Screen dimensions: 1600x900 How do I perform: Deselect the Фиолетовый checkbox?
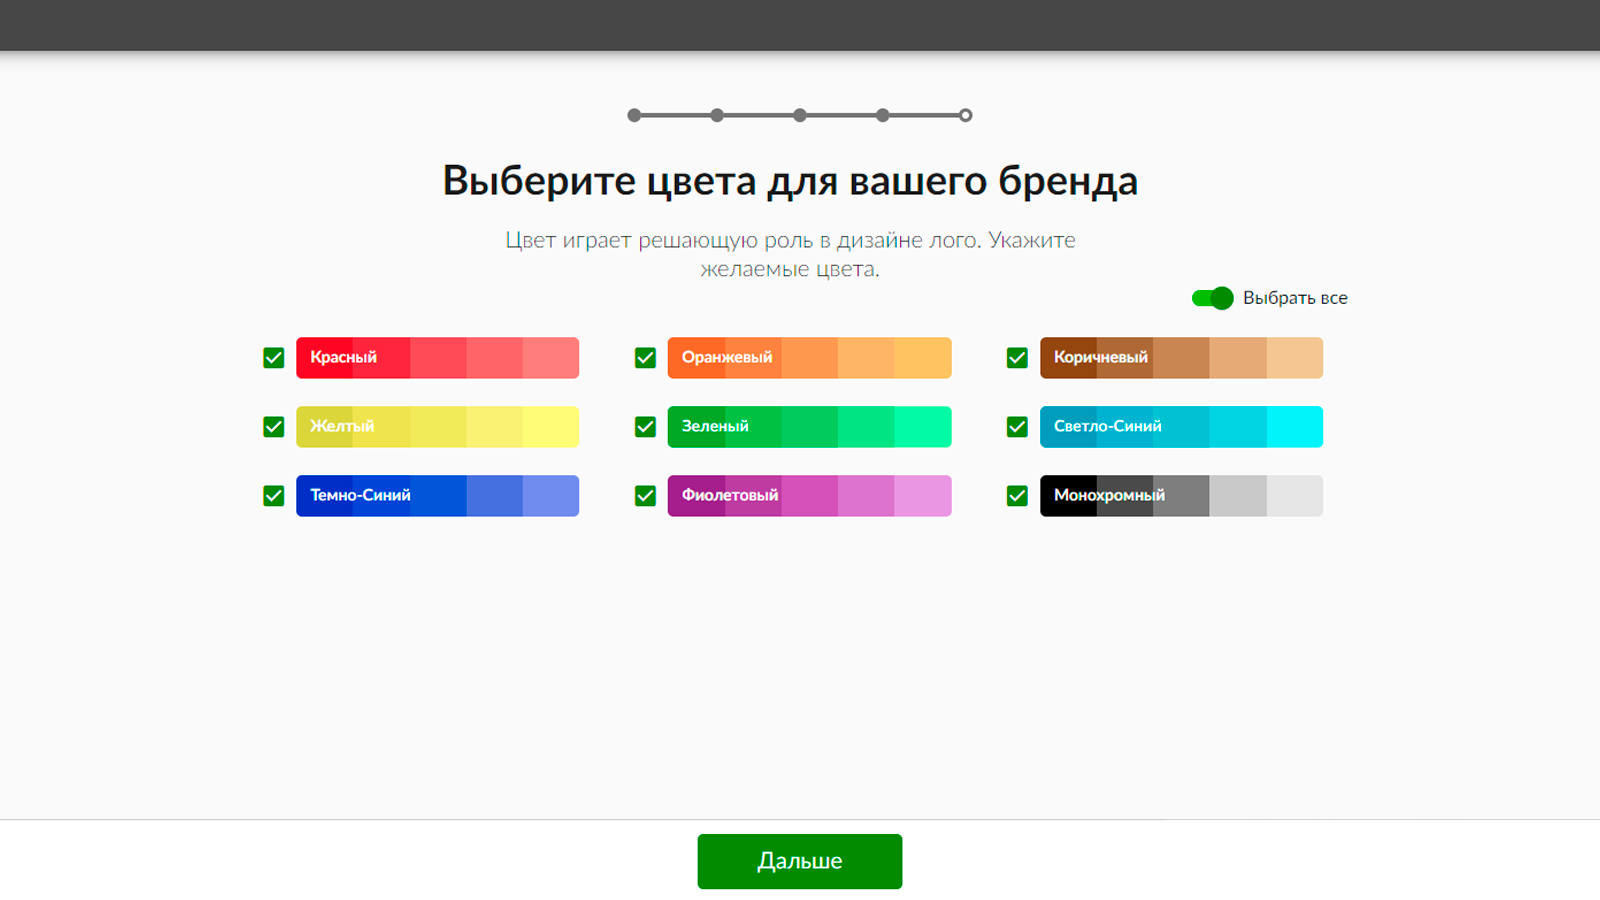click(x=645, y=496)
